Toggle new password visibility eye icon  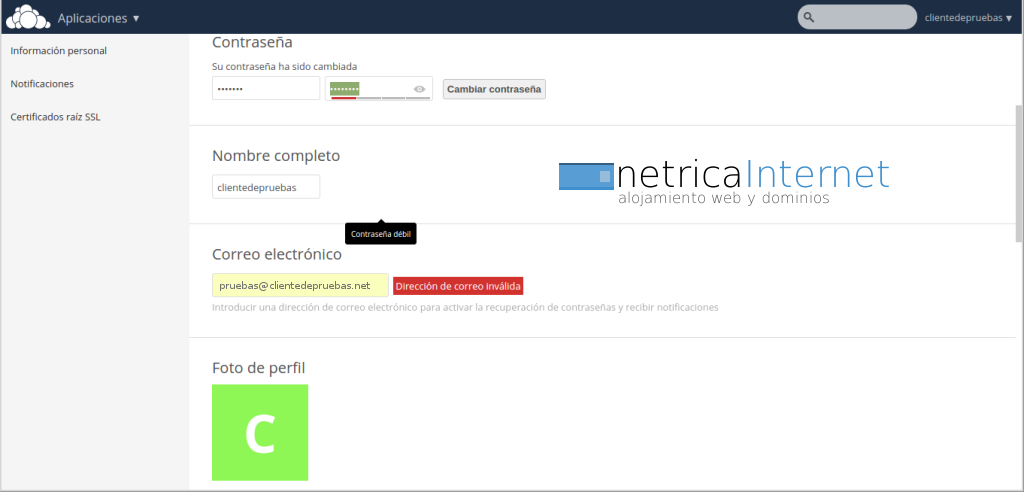(420, 89)
